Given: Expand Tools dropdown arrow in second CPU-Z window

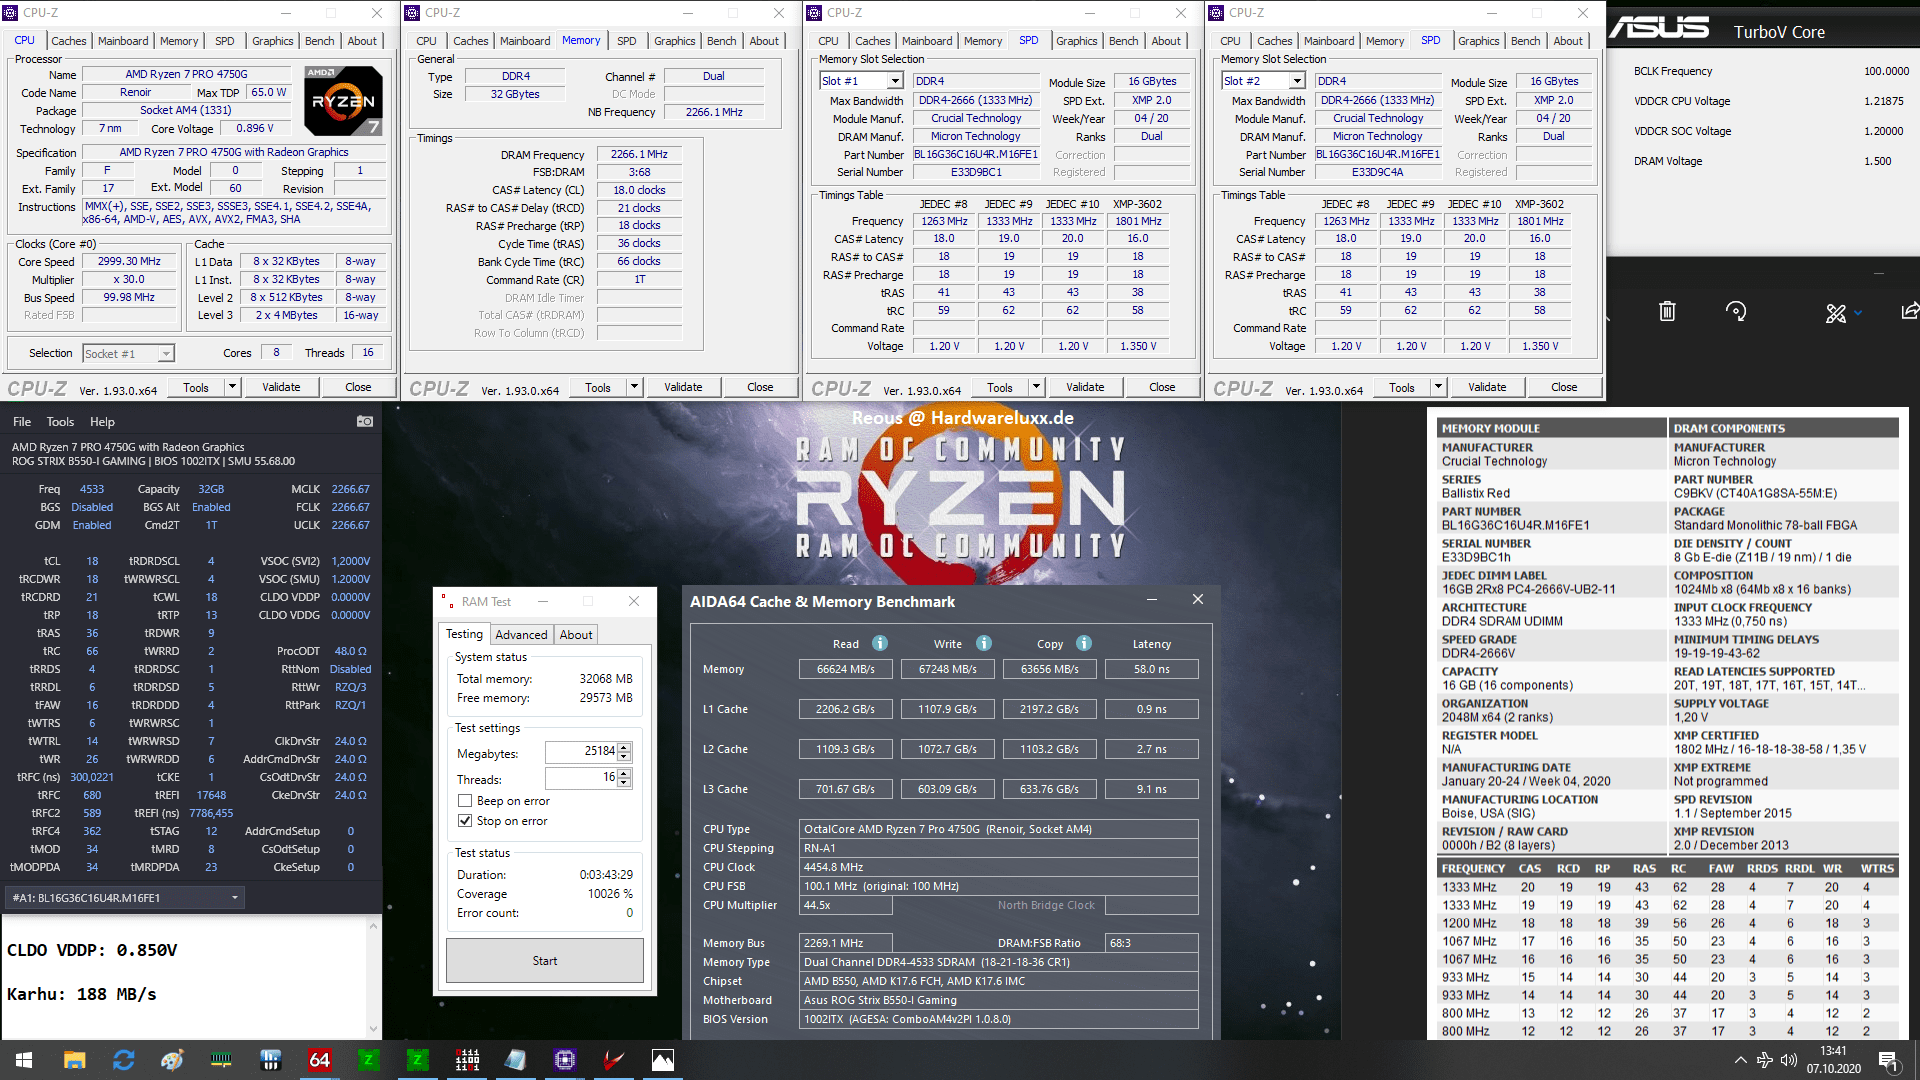Looking at the screenshot, I should (634, 387).
